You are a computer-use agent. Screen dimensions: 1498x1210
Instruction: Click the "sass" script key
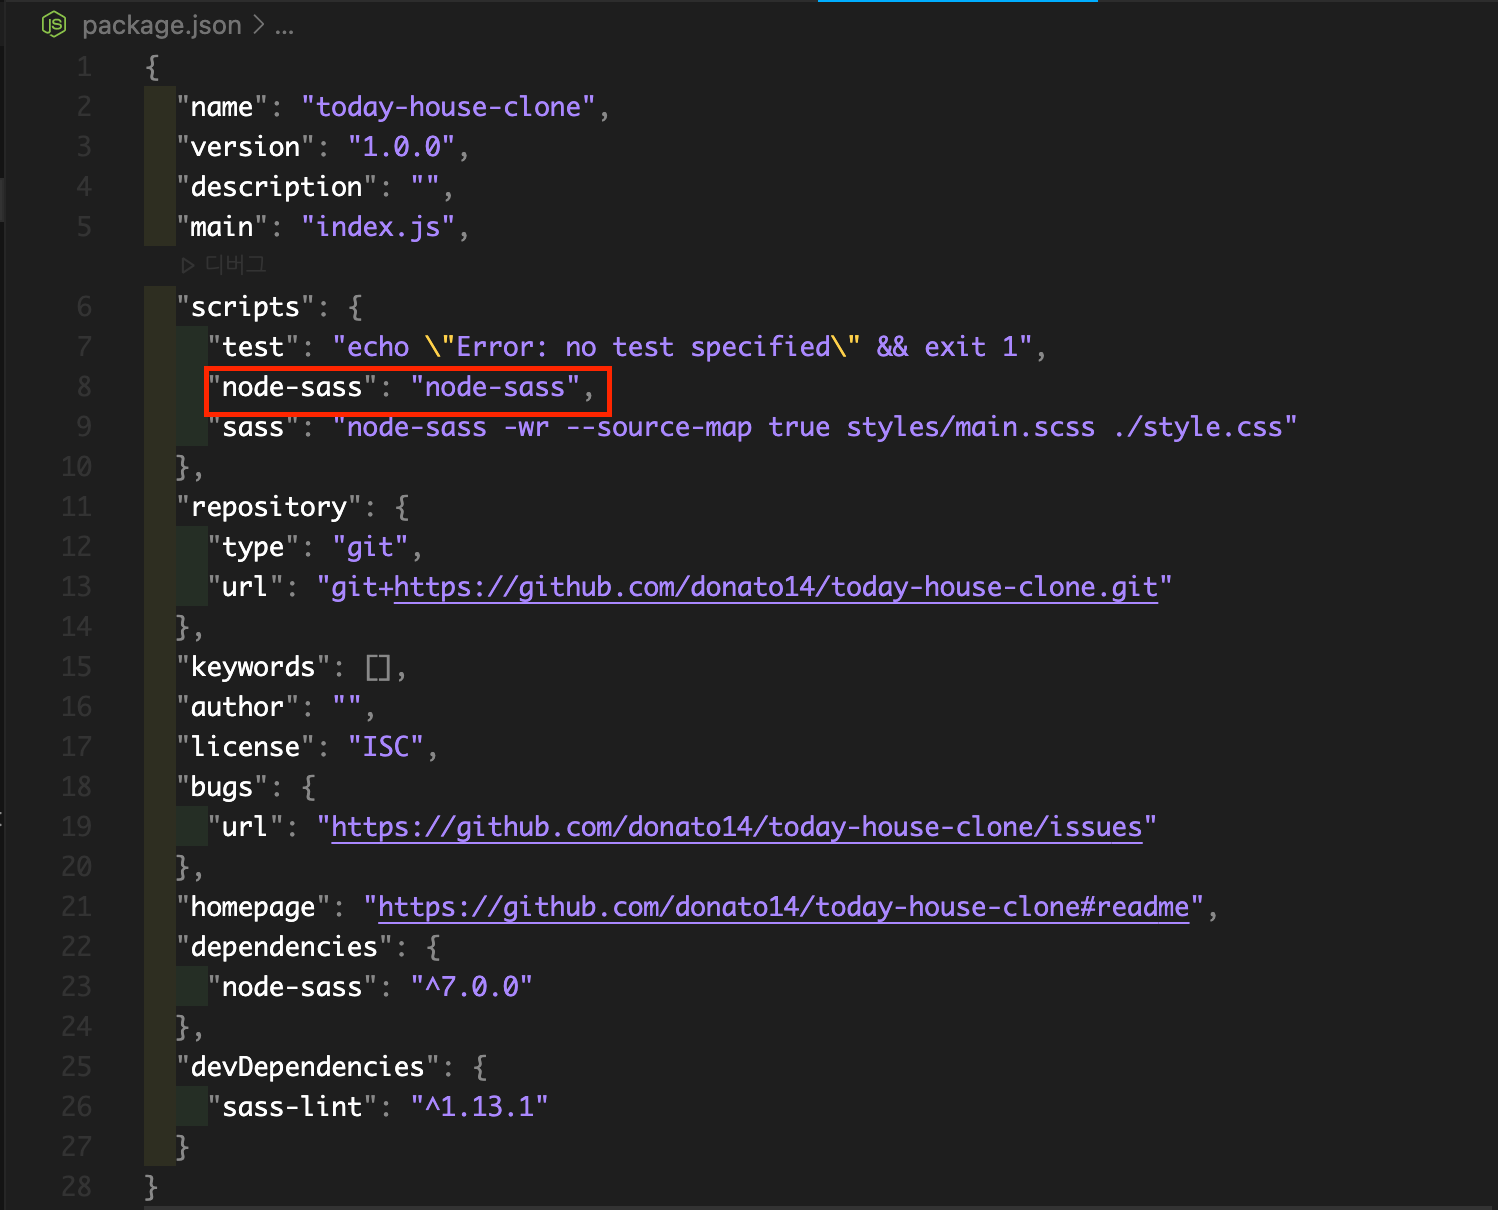click(x=253, y=427)
